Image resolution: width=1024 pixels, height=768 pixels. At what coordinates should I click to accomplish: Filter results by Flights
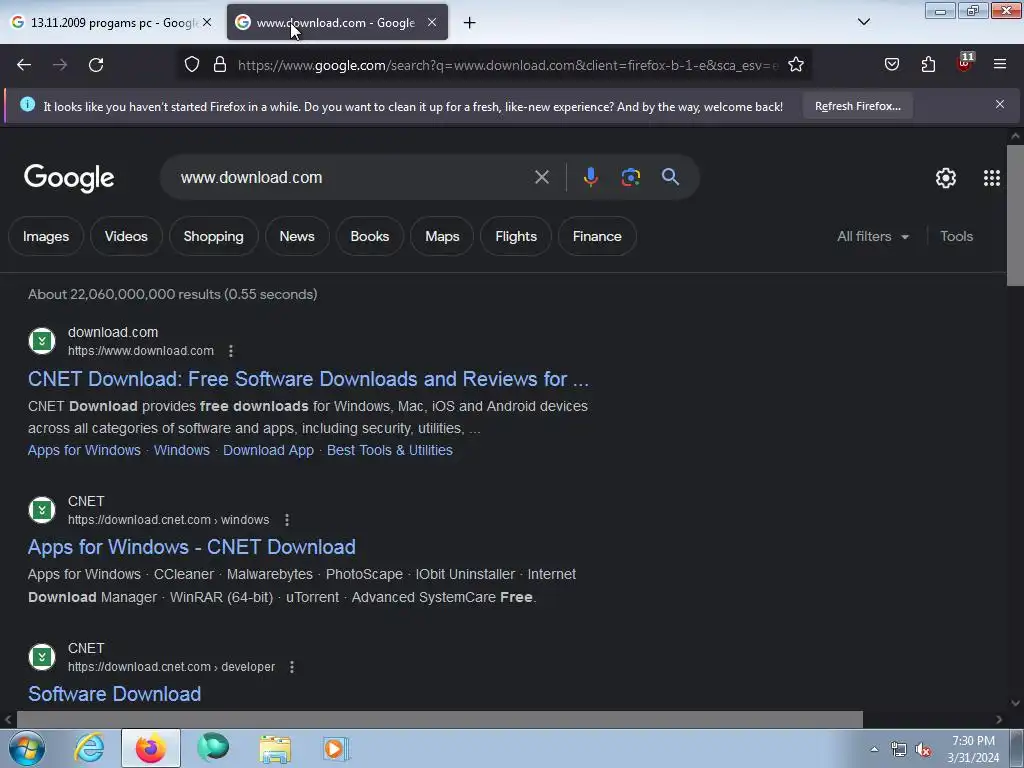point(516,236)
